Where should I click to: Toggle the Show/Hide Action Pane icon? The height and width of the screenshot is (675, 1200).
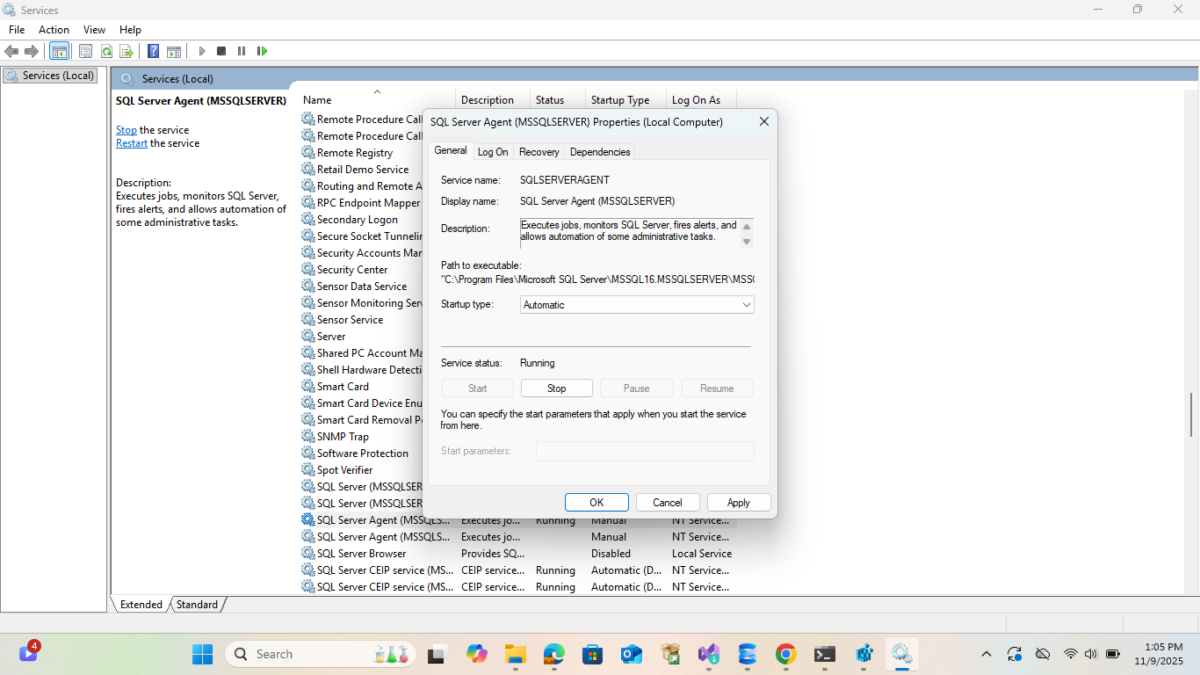coord(173,51)
